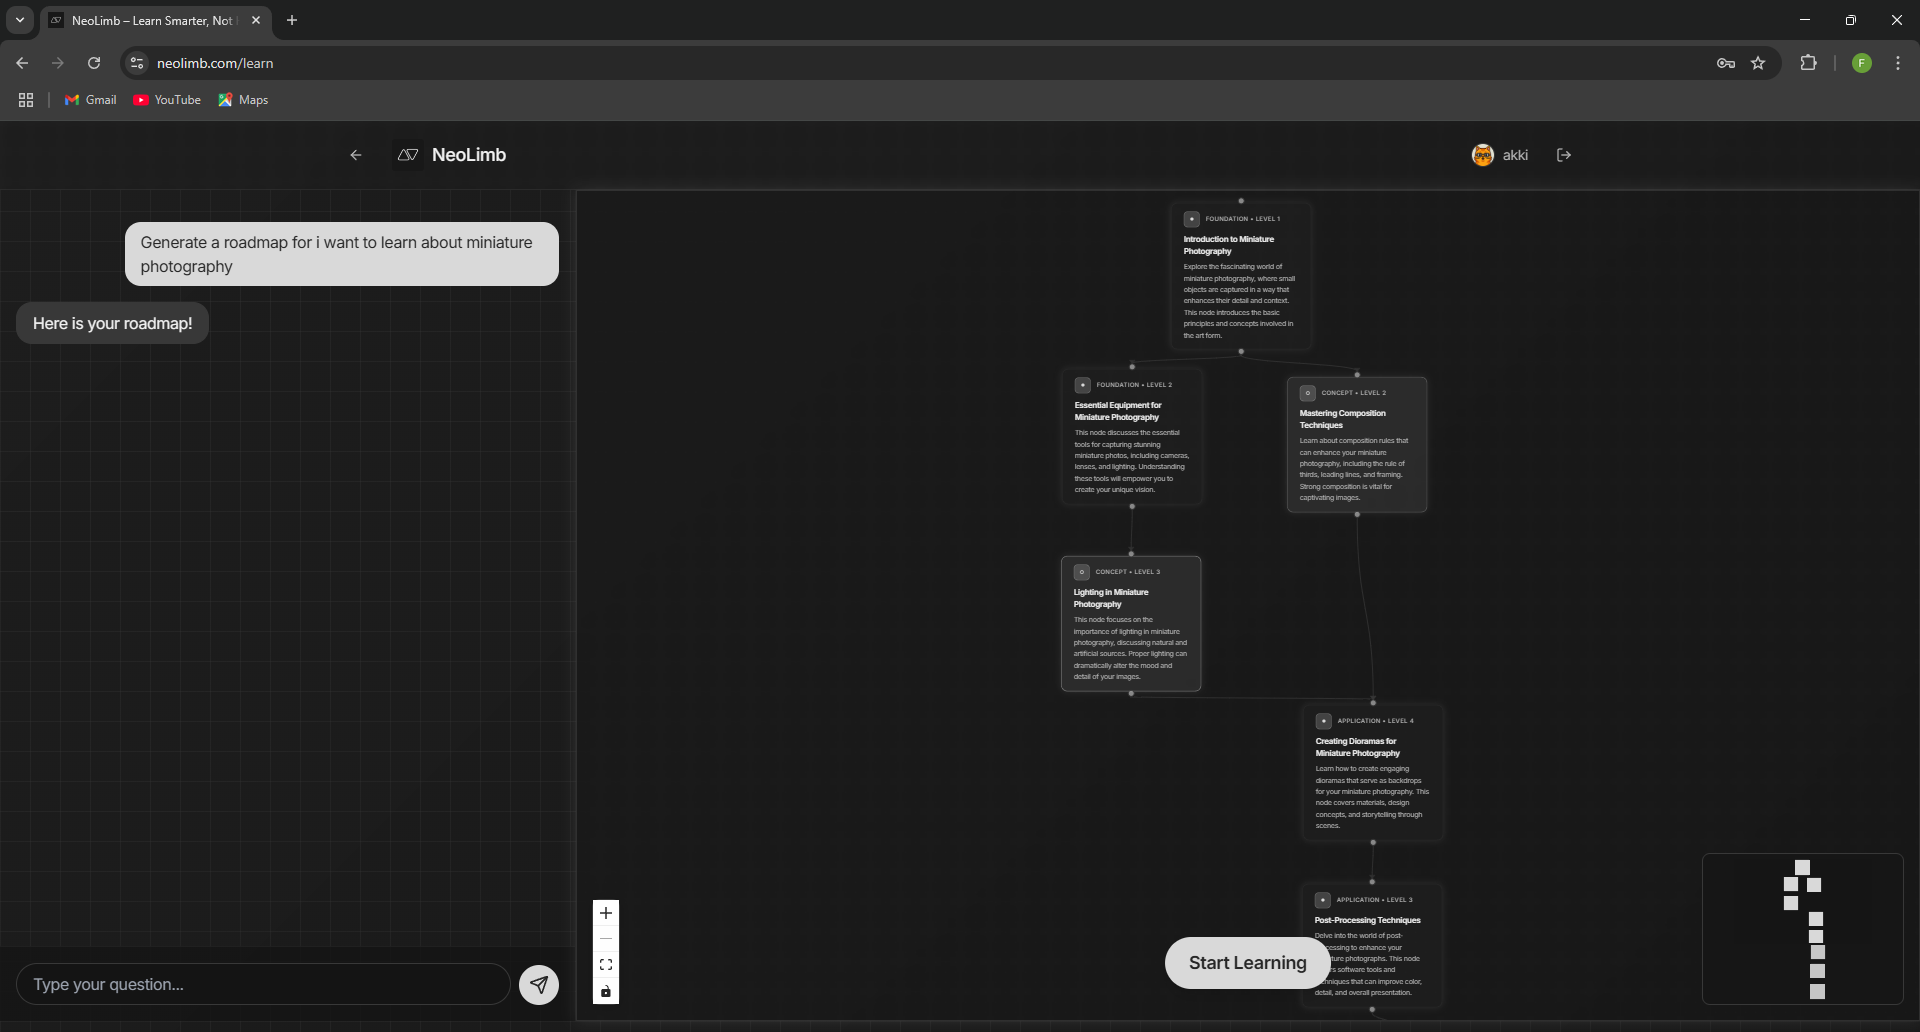Open the password manager key icon

pyautogui.click(x=1726, y=62)
